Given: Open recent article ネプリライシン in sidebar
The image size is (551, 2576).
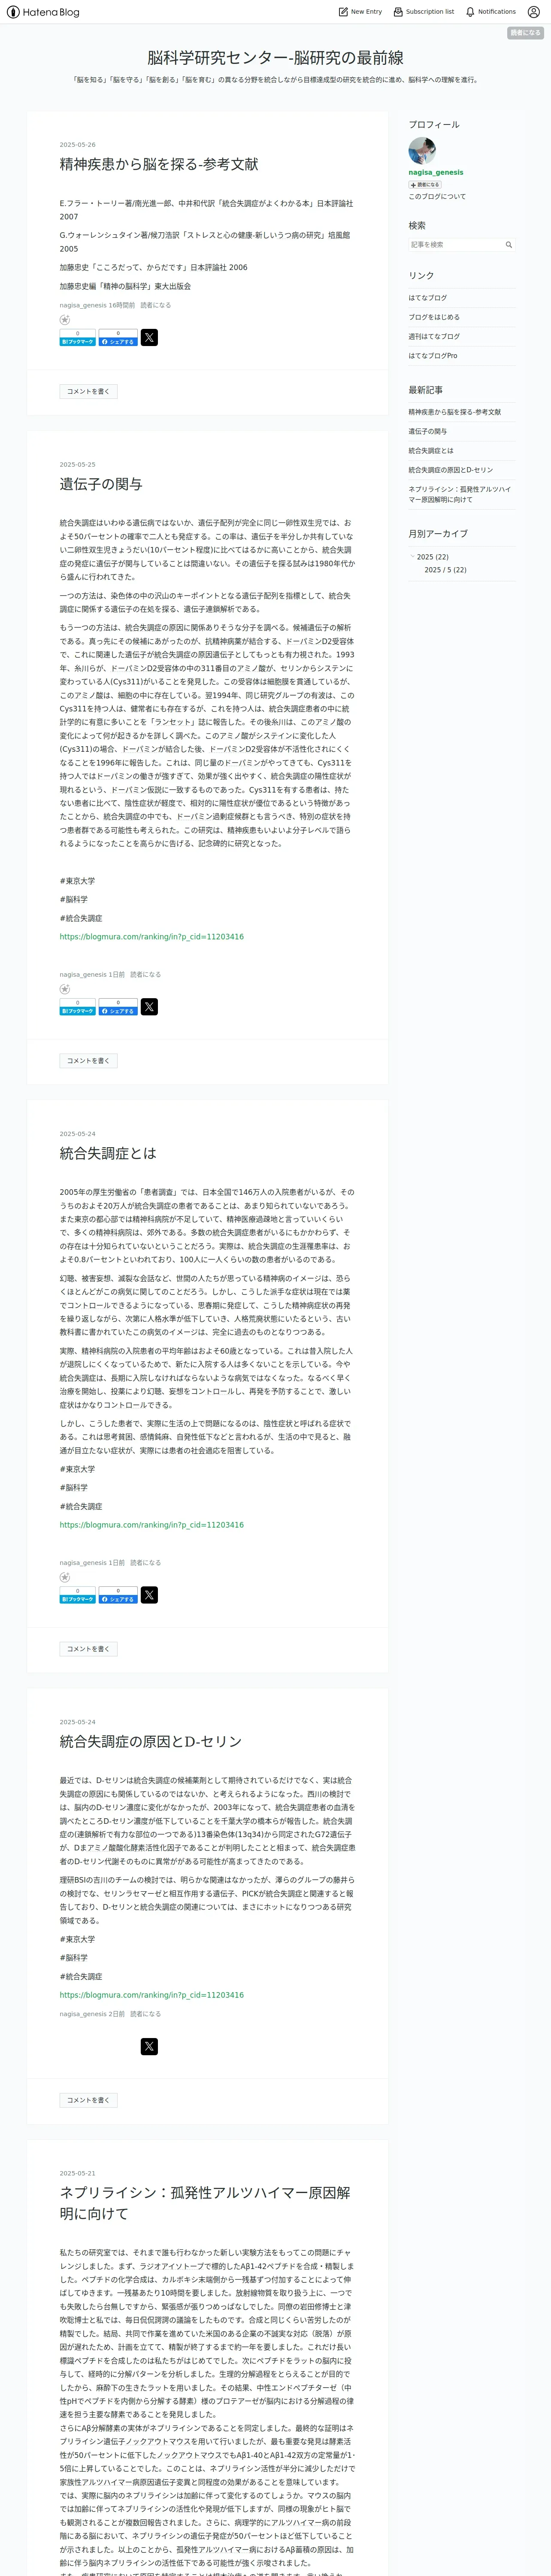Looking at the screenshot, I should pyautogui.click(x=459, y=494).
